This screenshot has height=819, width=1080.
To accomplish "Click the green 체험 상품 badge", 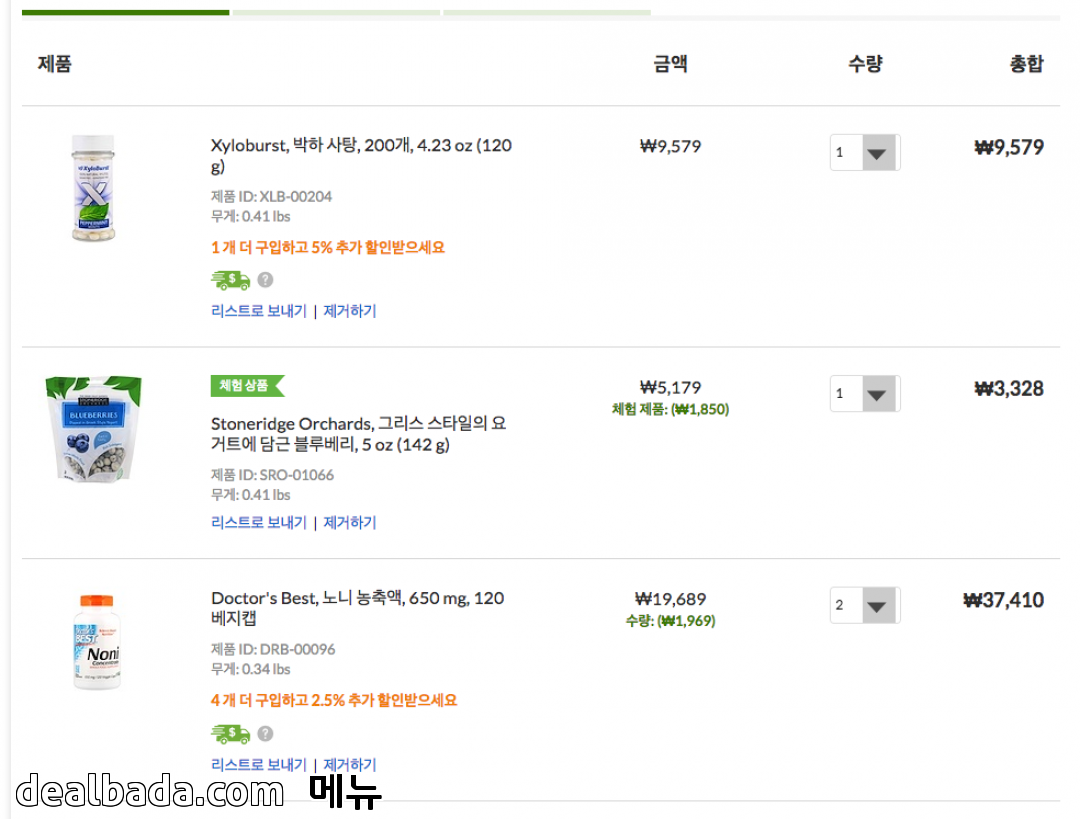I will tap(246, 386).
